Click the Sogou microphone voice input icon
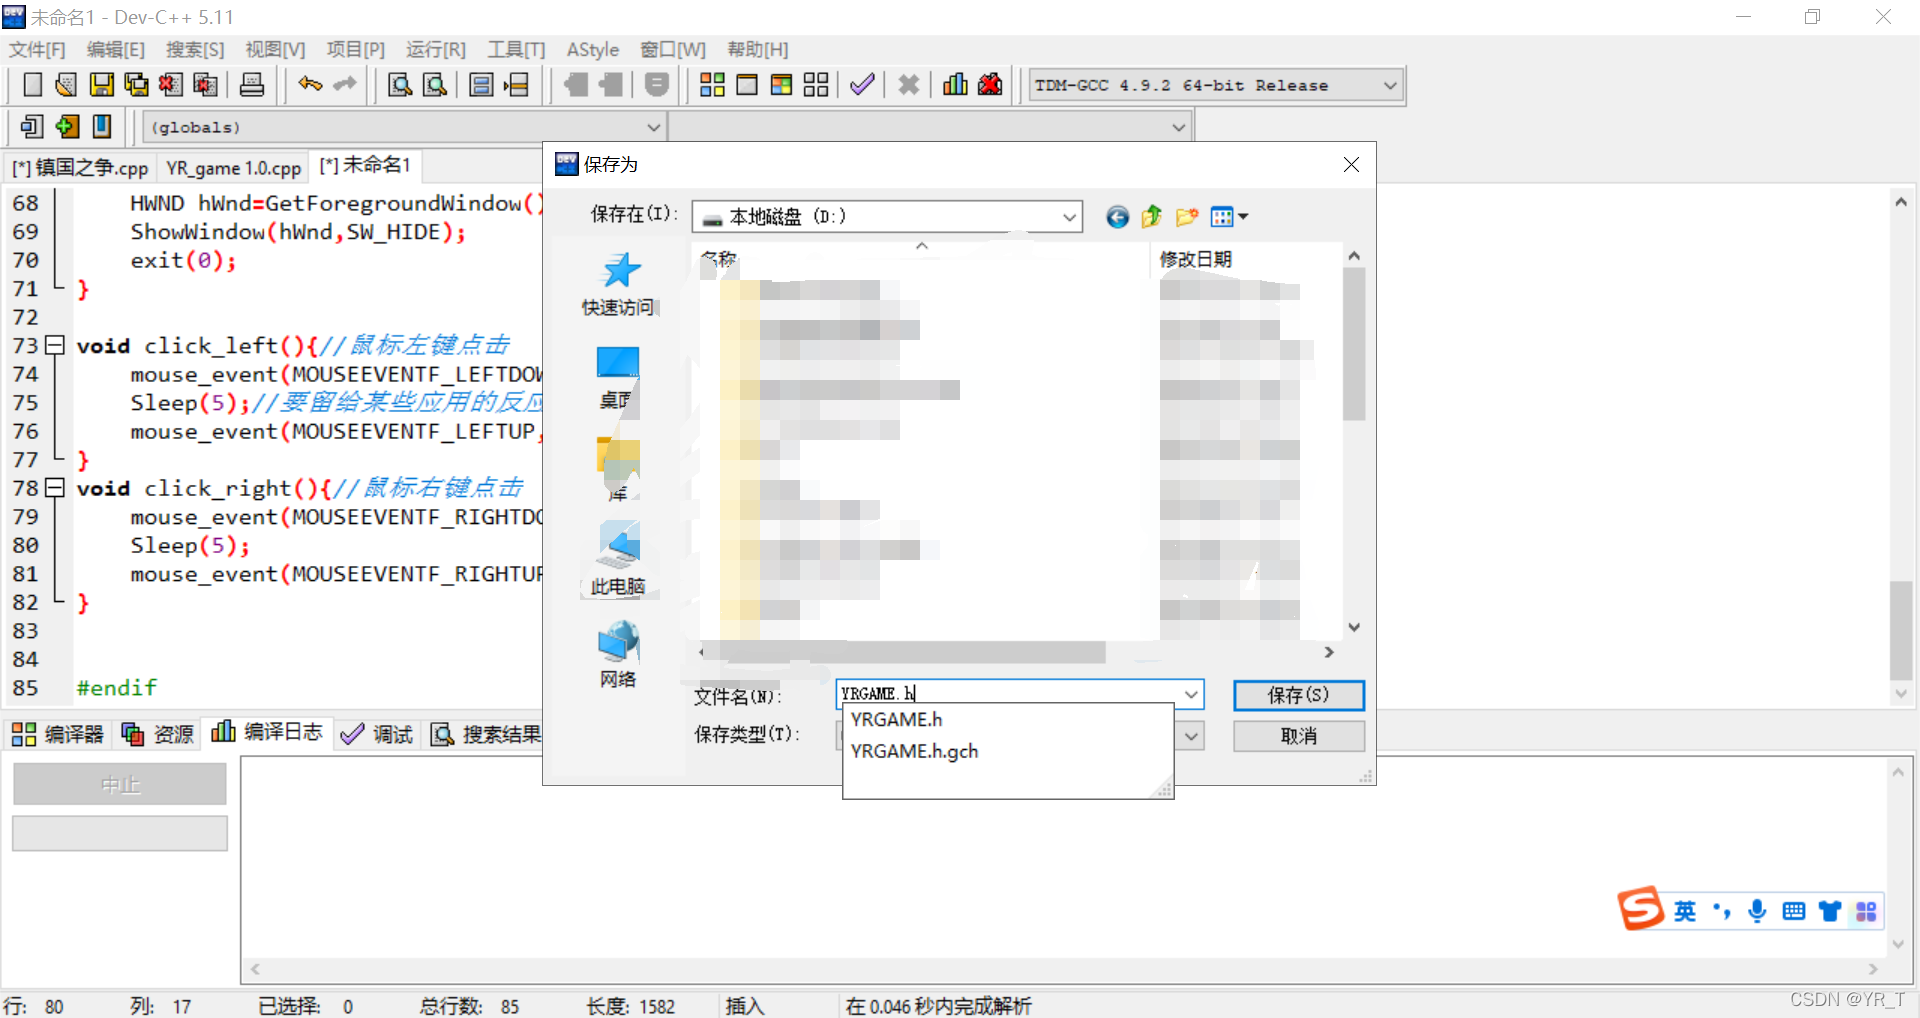1920x1018 pixels. 1757,911
